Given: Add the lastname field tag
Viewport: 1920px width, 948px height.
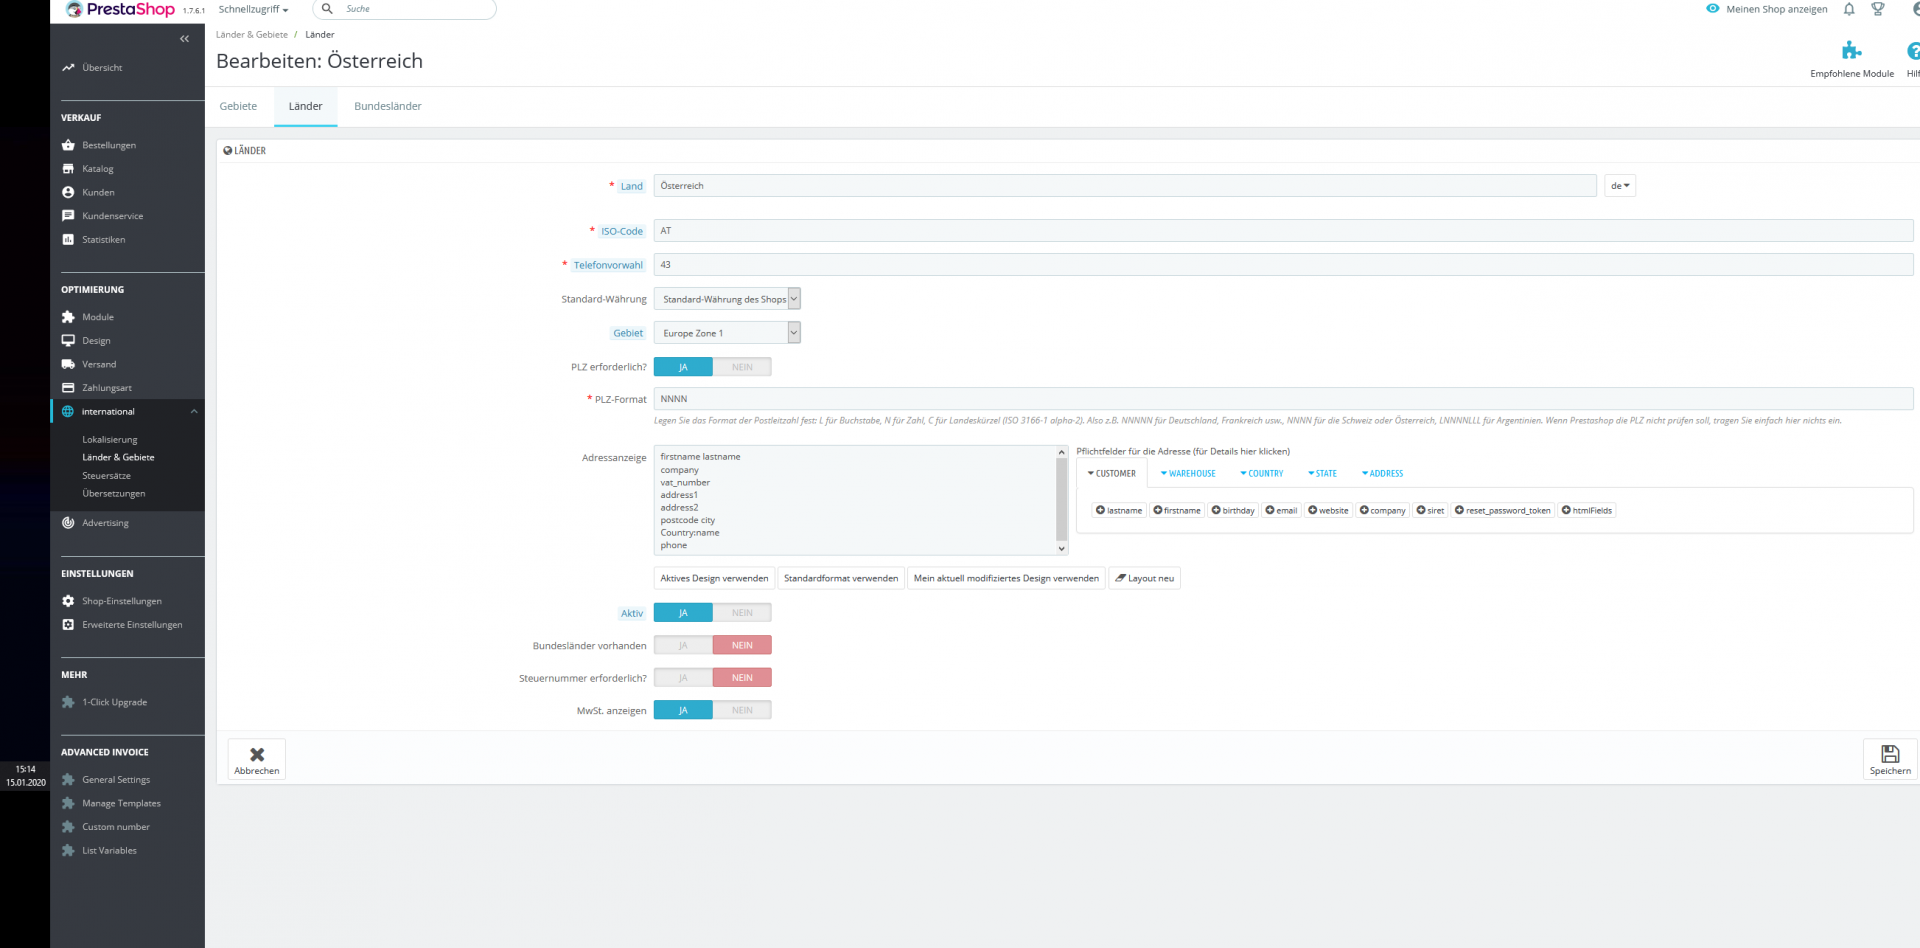Looking at the screenshot, I should point(1119,510).
